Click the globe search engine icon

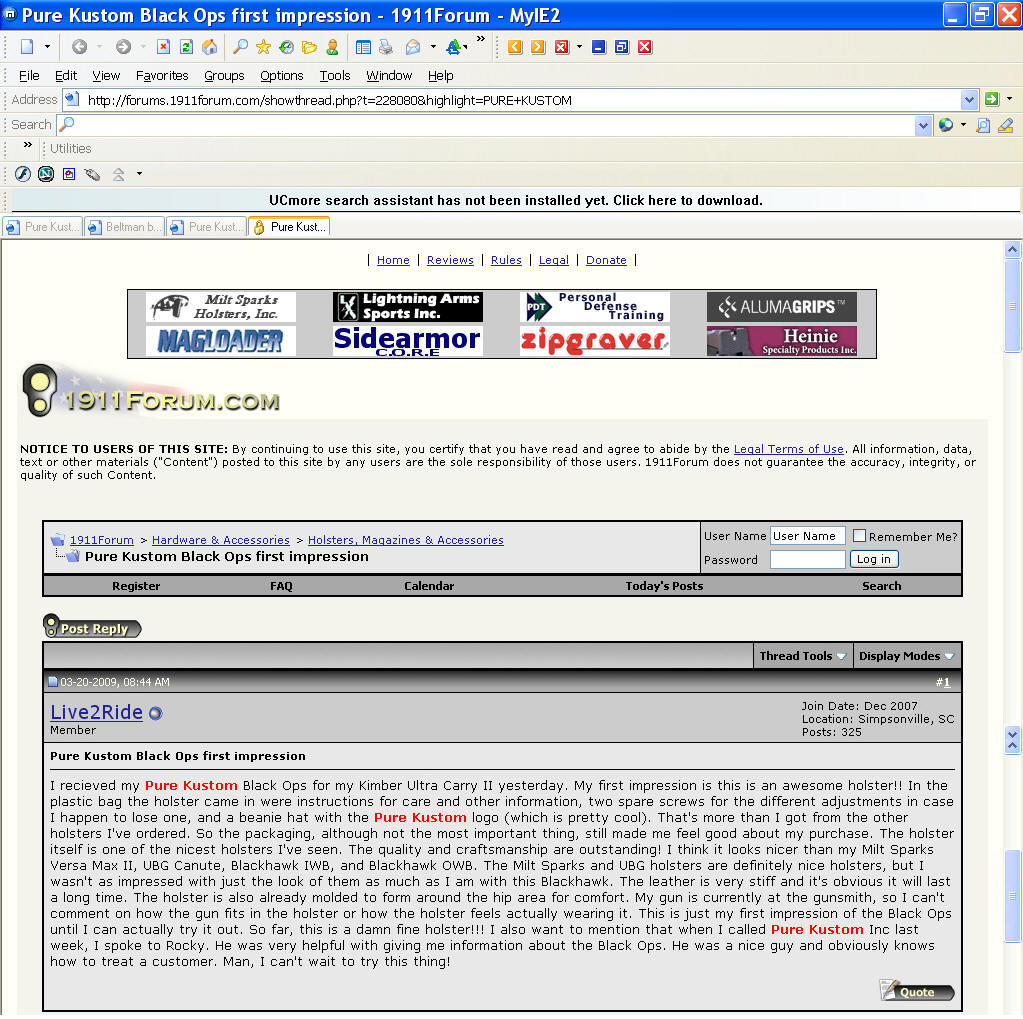point(946,125)
